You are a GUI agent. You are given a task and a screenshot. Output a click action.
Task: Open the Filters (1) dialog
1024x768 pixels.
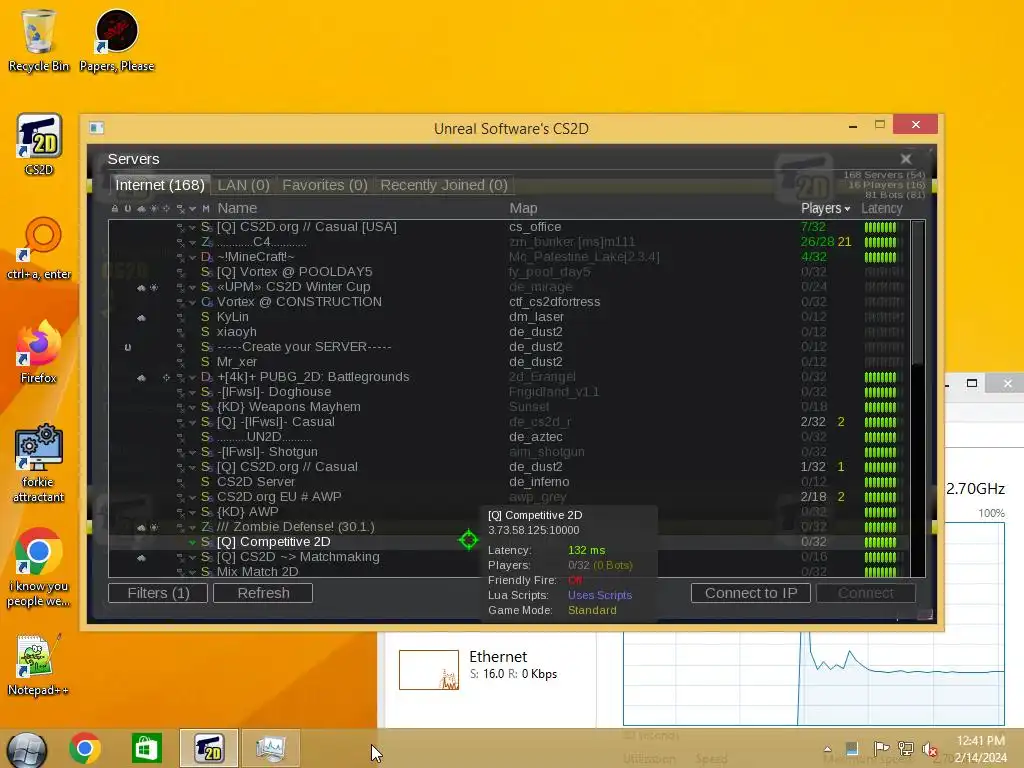tap(158, 593)
